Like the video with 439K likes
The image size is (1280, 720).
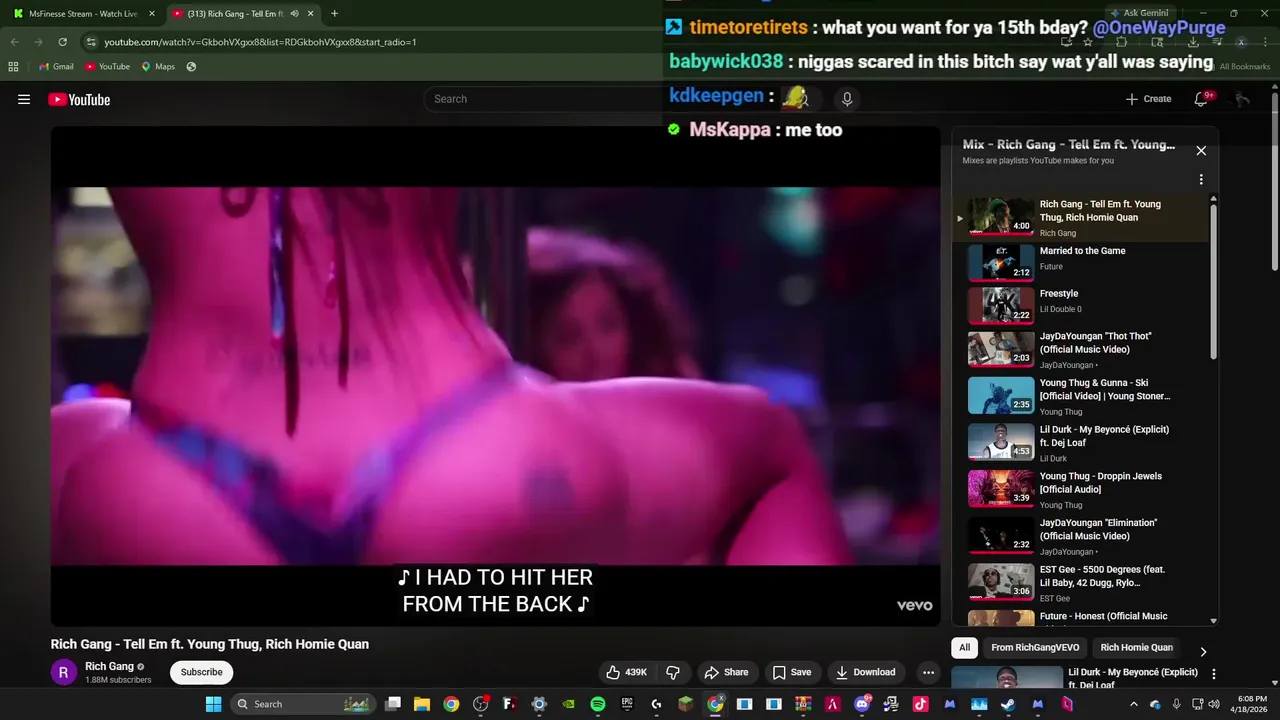pyautogui.click(x=626, y=672)
